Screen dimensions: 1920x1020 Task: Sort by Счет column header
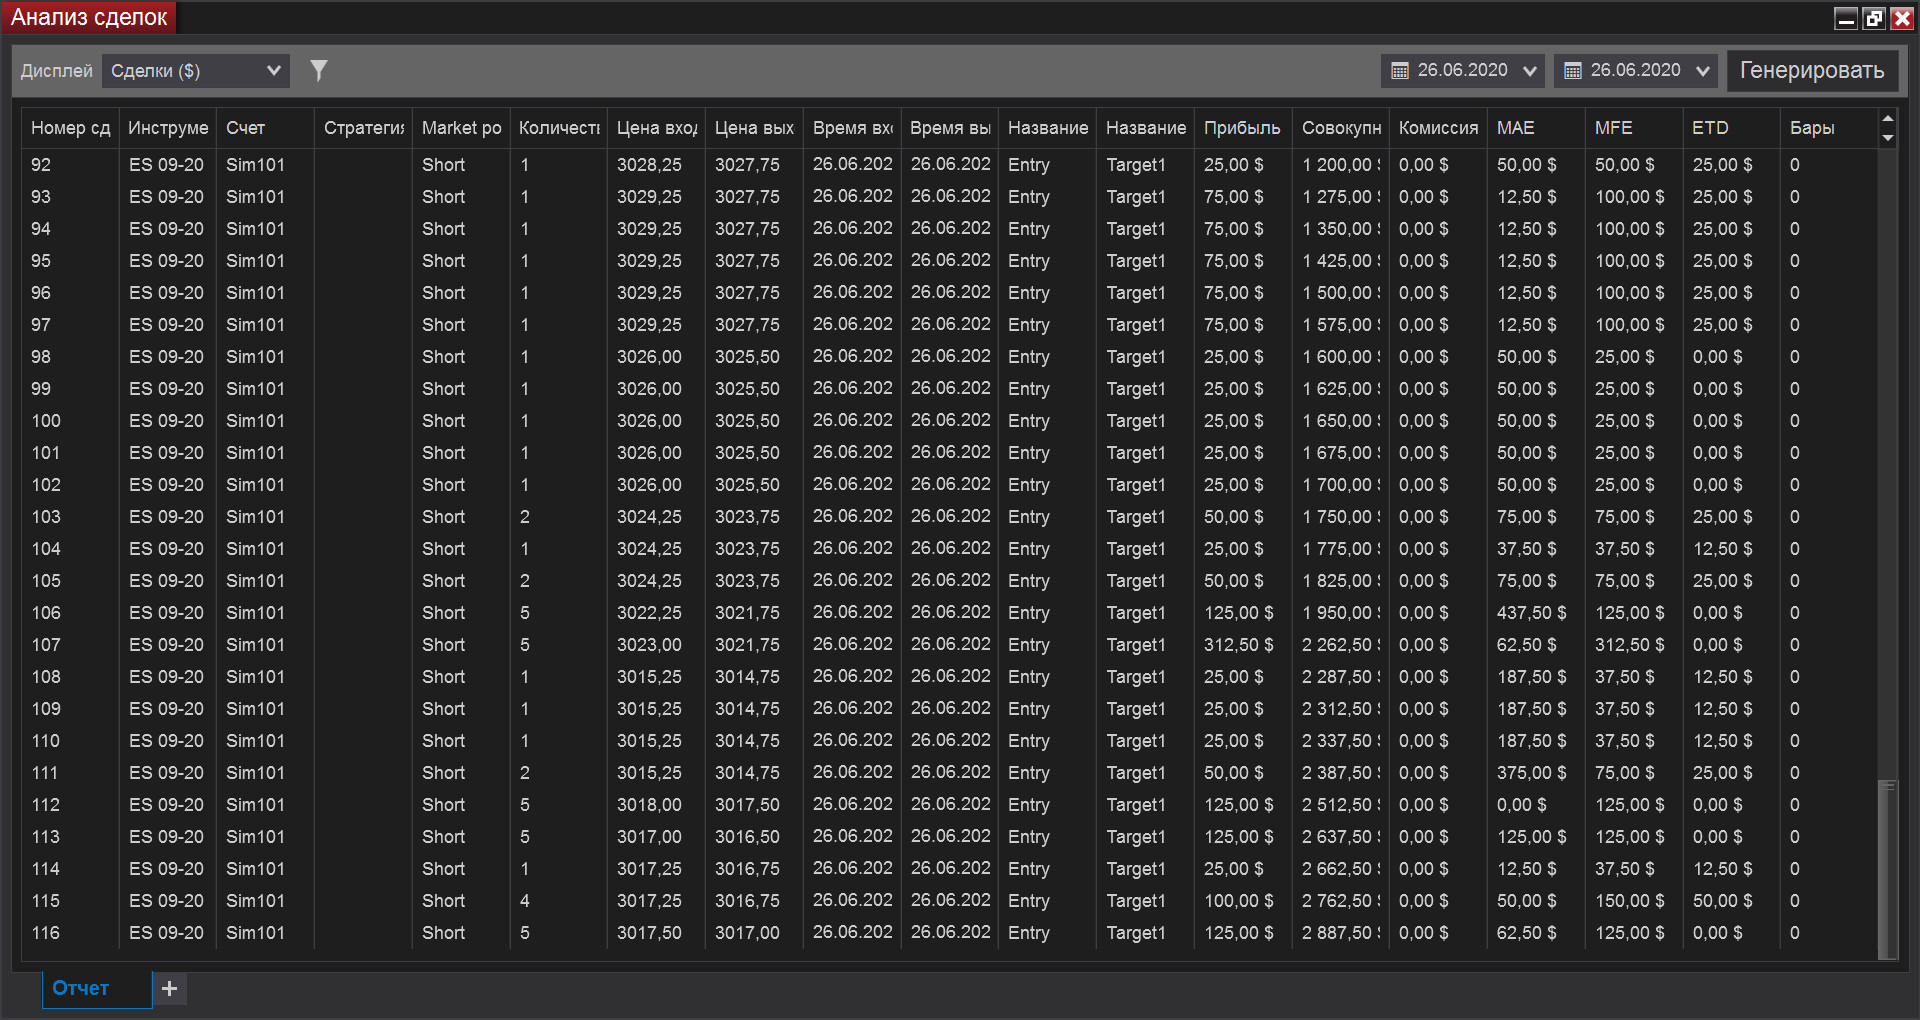[265, 128]
